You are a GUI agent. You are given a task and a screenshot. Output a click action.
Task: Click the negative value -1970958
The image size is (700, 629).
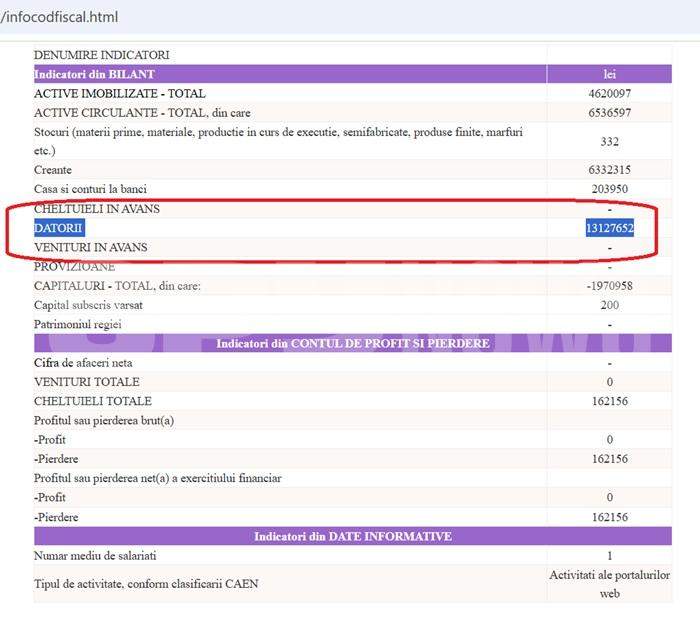click(x=609, y=286)
